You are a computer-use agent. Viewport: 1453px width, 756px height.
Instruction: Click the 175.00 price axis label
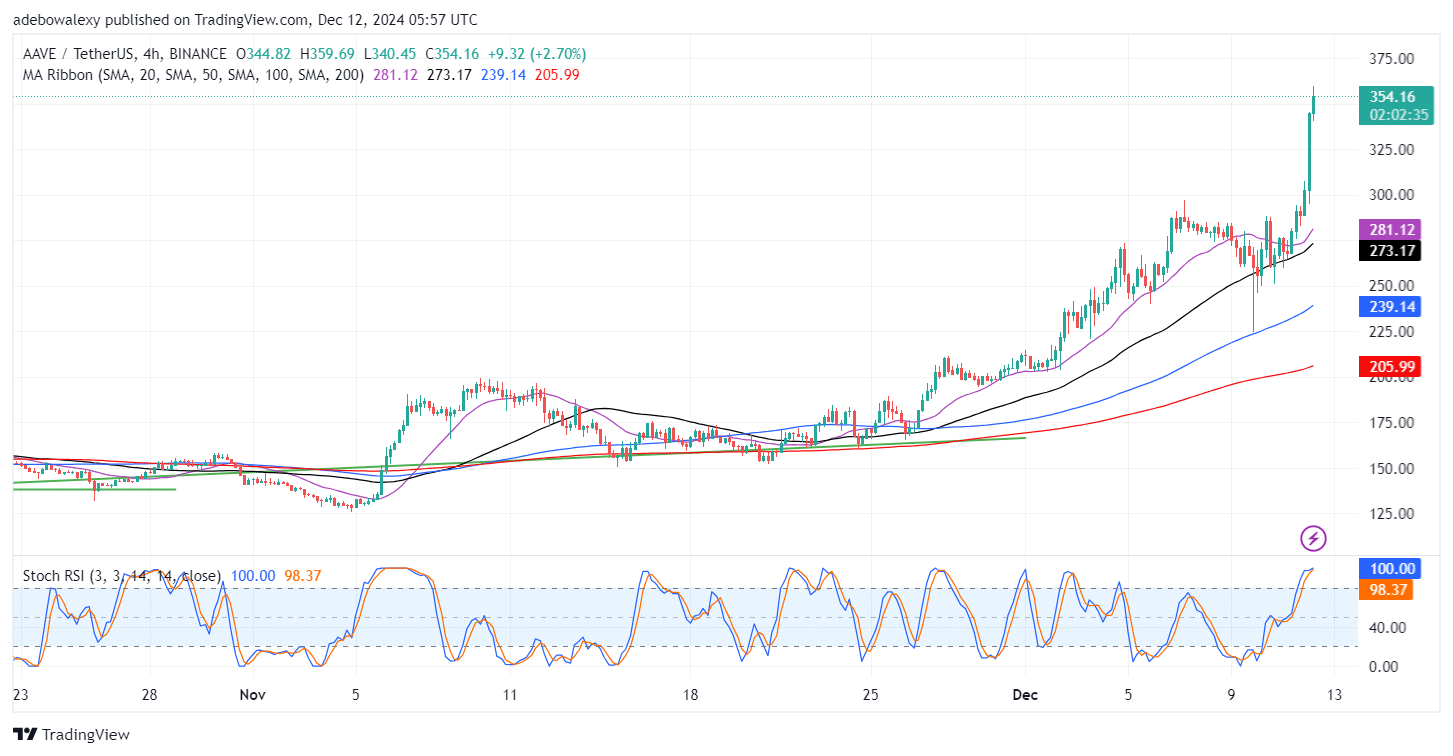pyautogui.click(x=1391, y=422)
